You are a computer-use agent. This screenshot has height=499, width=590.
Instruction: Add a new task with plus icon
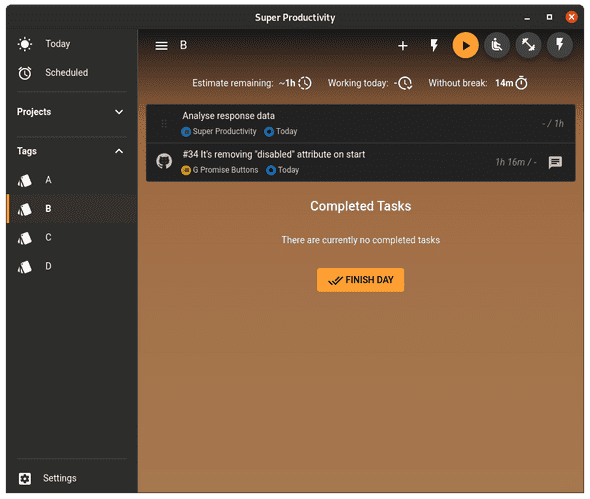403,46
